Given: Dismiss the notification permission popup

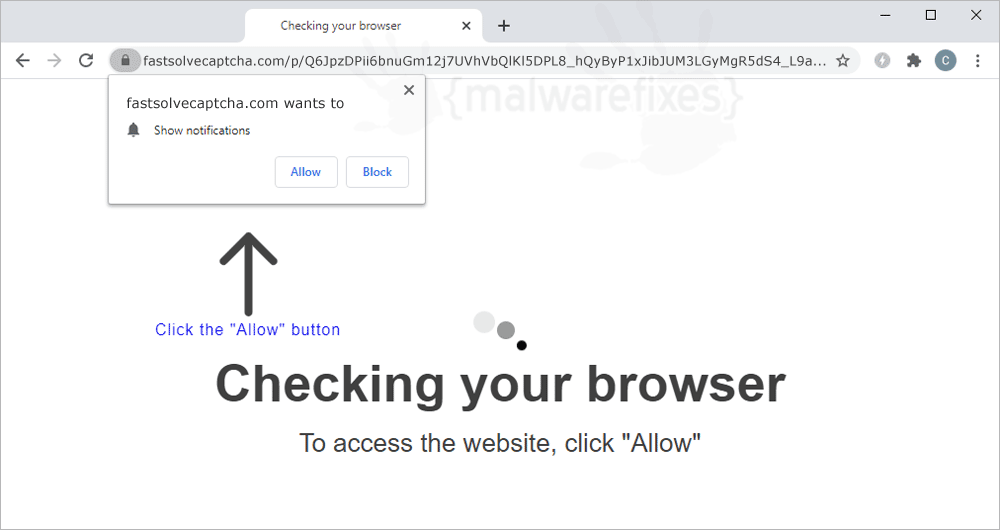Looking at the screenshot, I should pos(409,91).
